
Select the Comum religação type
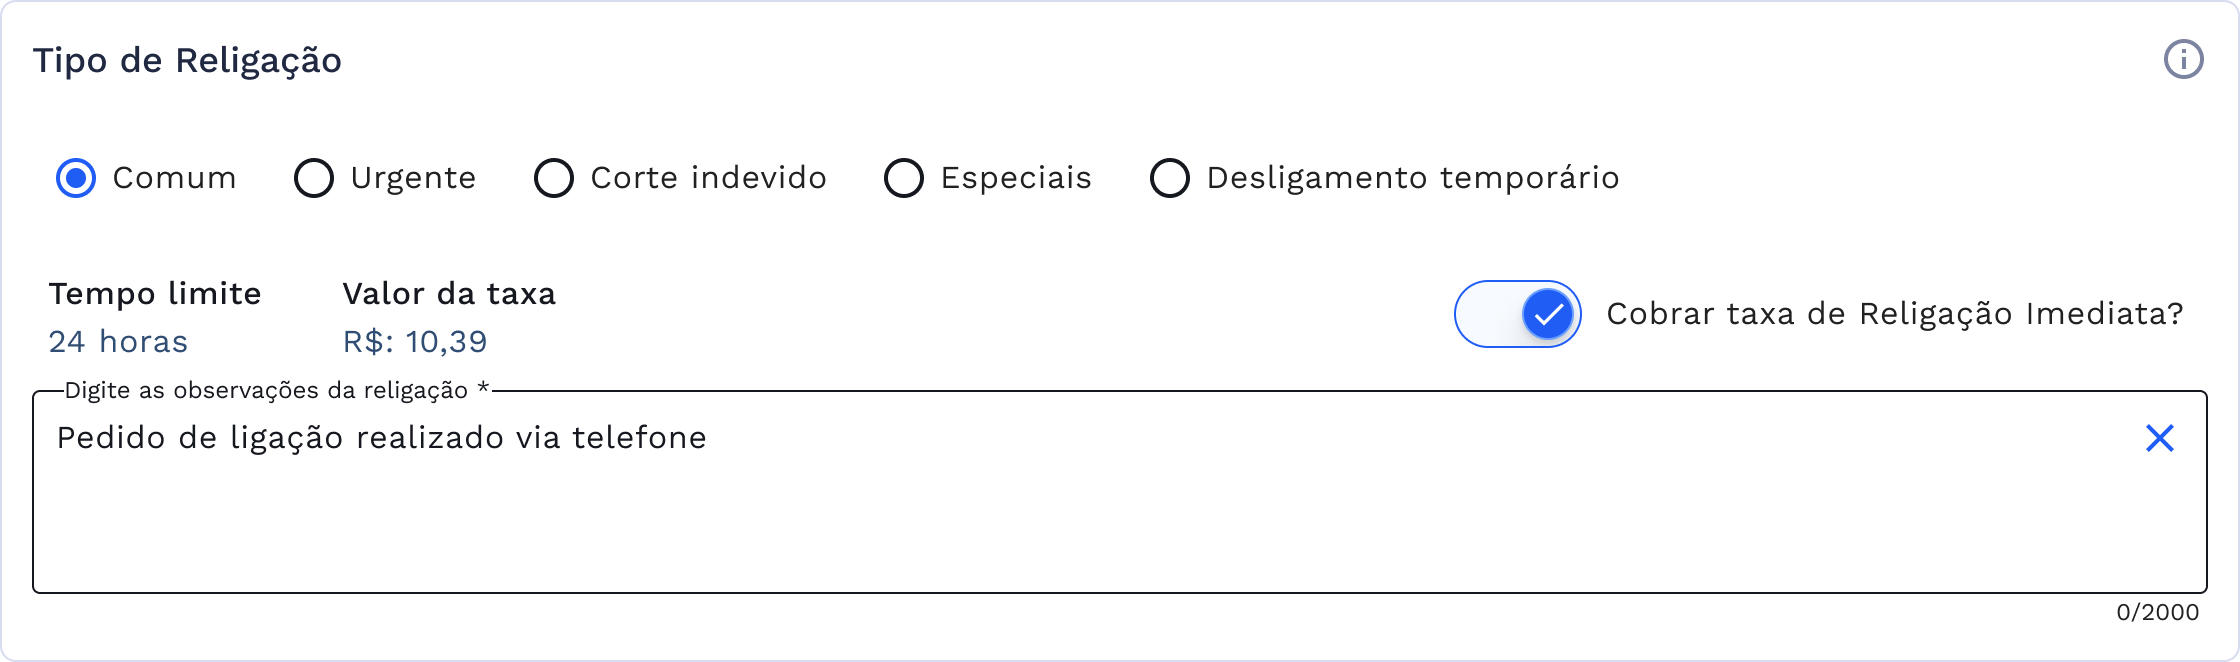tap(74, 178)
